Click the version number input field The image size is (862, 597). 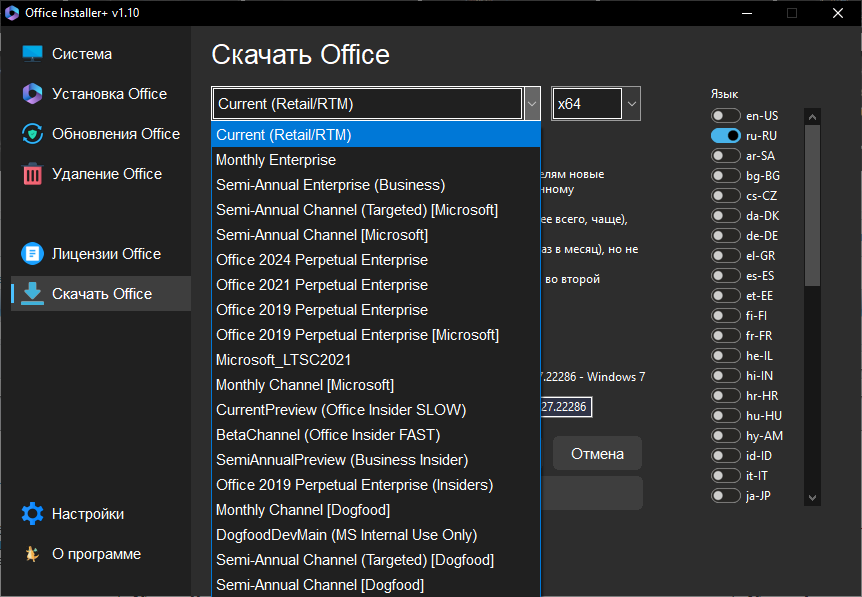[564, 407]
